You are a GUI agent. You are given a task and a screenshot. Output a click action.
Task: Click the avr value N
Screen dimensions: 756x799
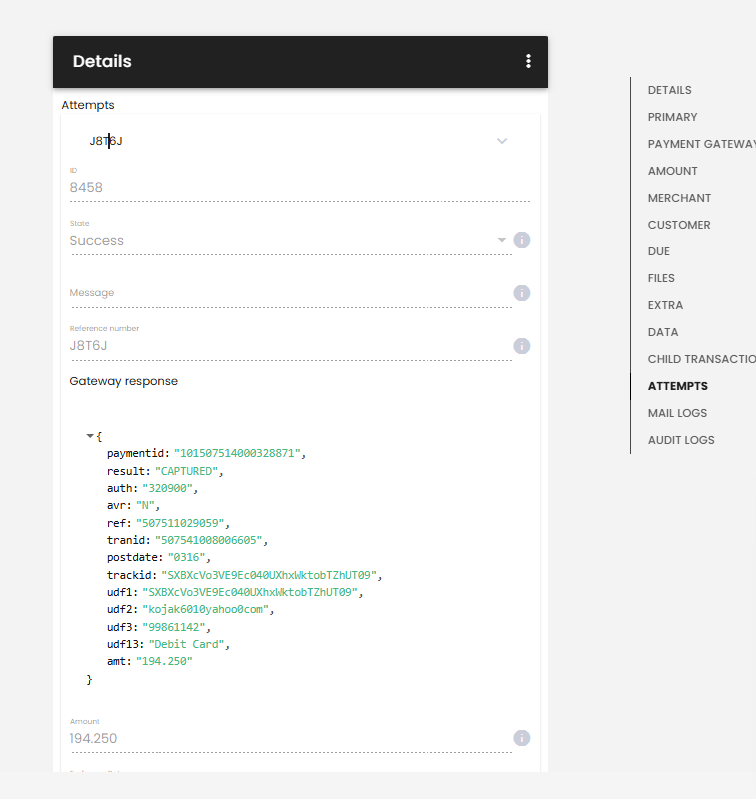point(146,505)
